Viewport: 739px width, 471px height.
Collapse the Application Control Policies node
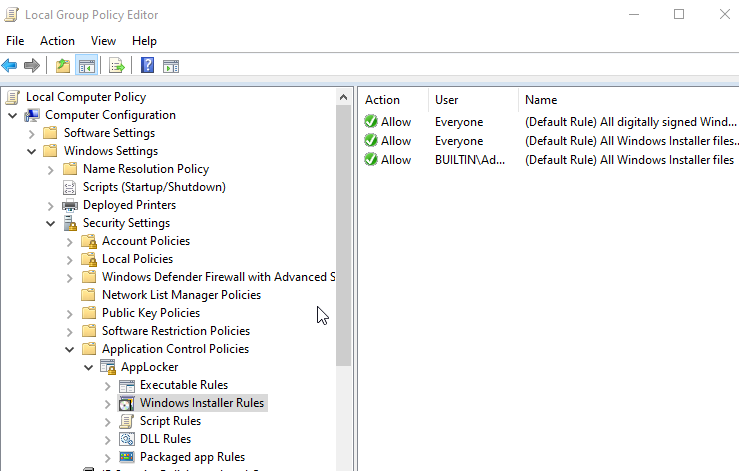click(69, 349)
